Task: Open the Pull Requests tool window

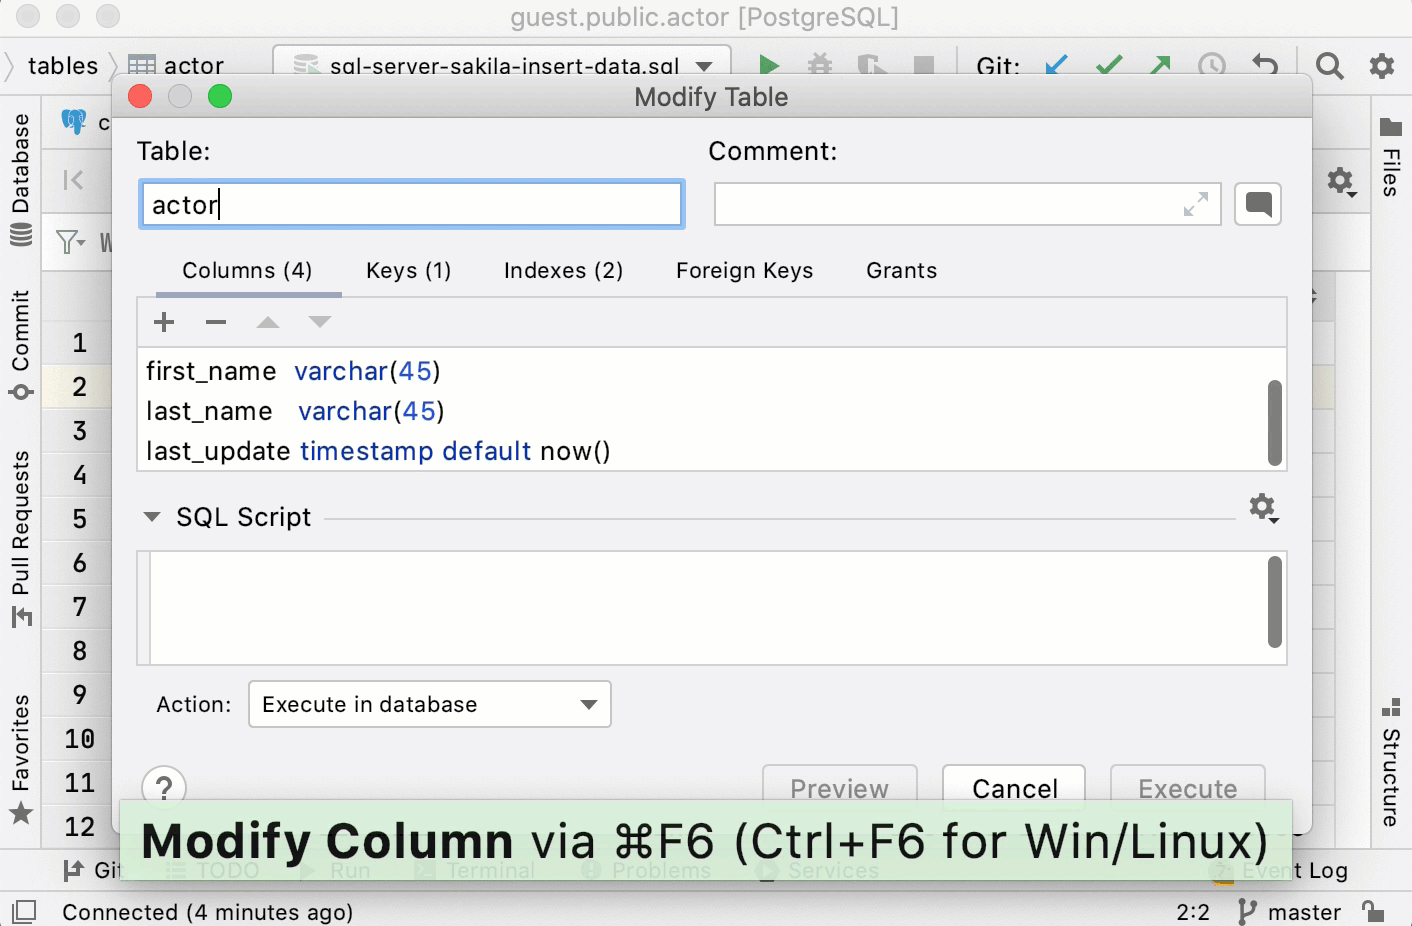Action: (x=20, y=538)
